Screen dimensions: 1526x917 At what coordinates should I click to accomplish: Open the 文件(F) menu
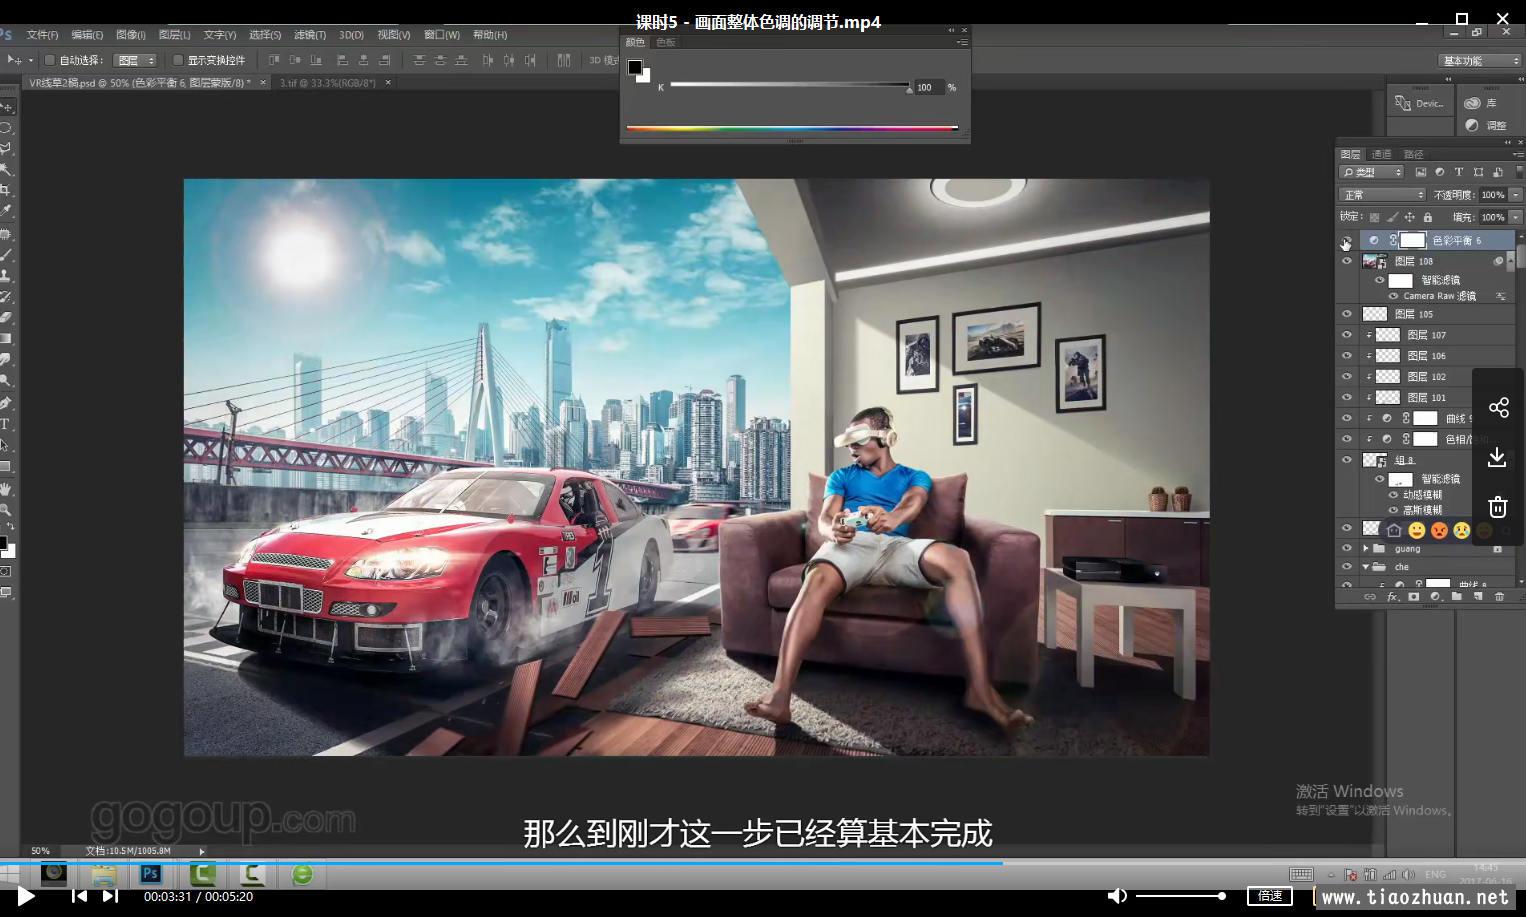42,35
